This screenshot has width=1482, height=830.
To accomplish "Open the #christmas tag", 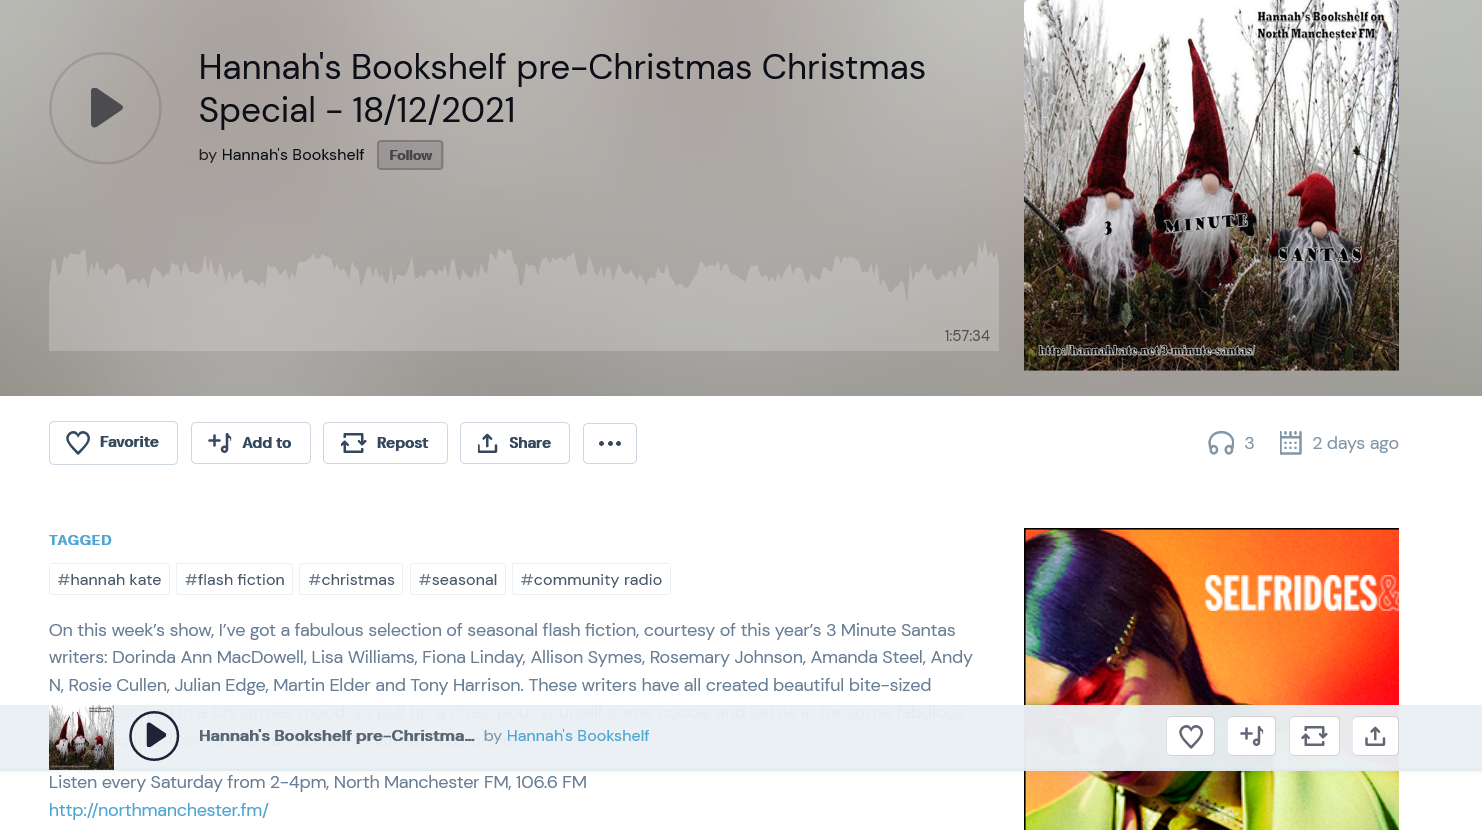I will tap(351, 580).
